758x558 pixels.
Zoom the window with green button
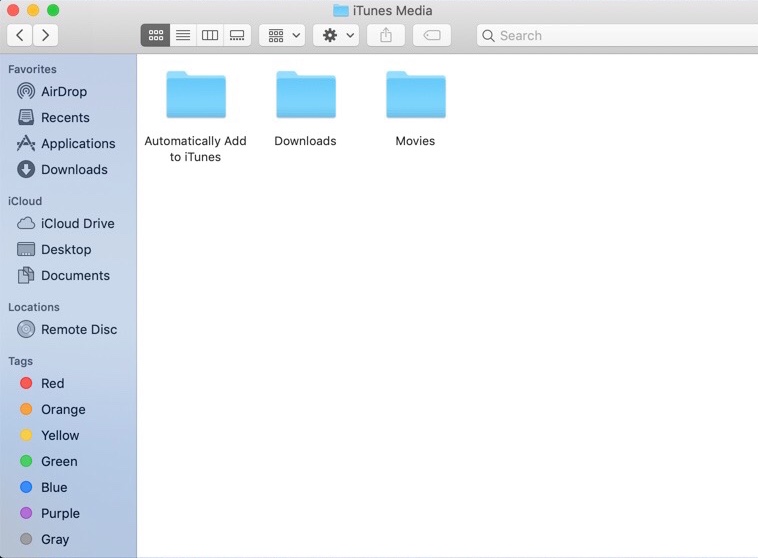coord(53,10)
